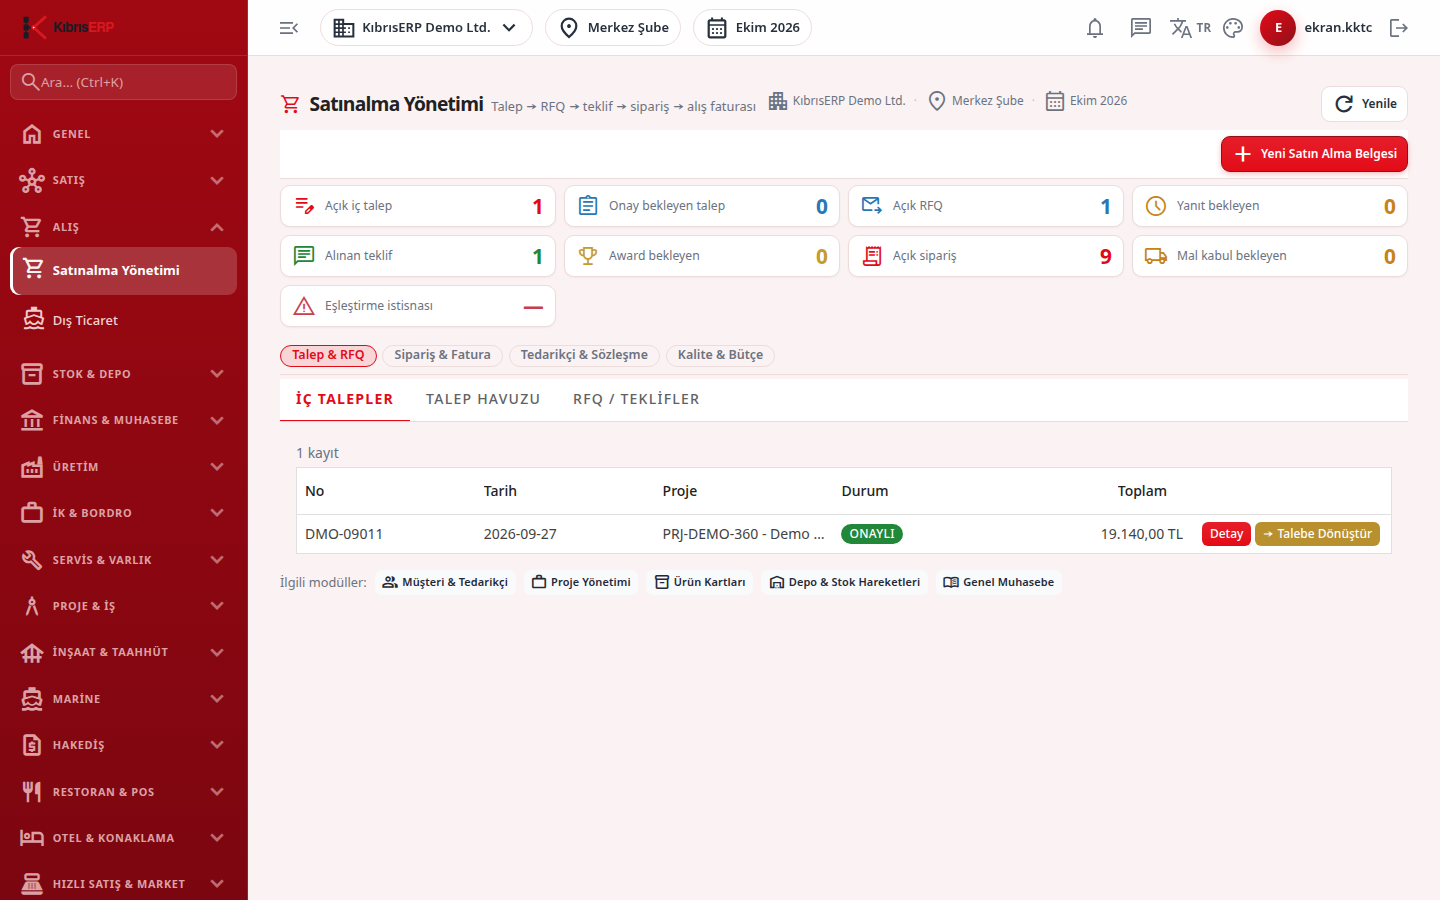Click Talebe Dönüştür for DMO-09011
1440x900 pixels.
(1317, 534)
